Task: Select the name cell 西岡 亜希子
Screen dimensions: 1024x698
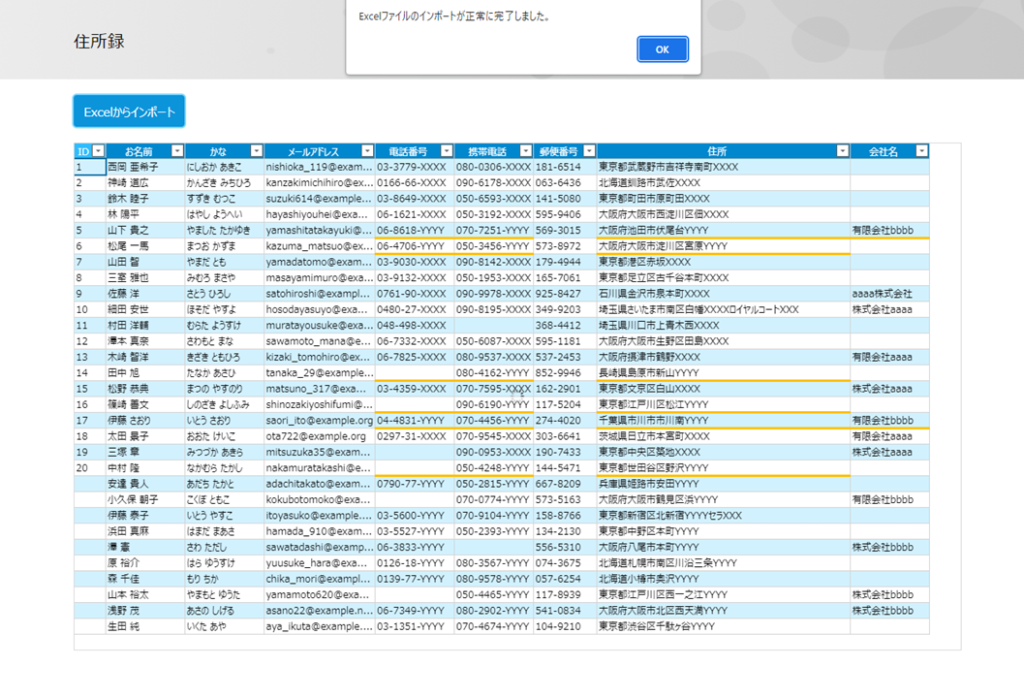Action: click(x=132, y=167)
